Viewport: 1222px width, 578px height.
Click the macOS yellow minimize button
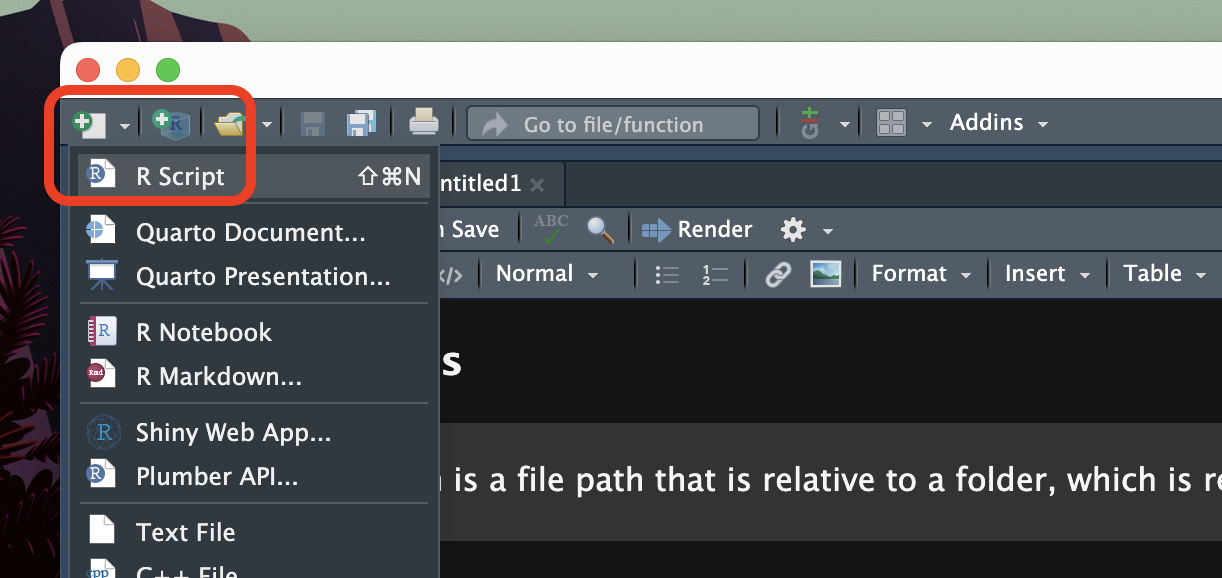(128, 70)
